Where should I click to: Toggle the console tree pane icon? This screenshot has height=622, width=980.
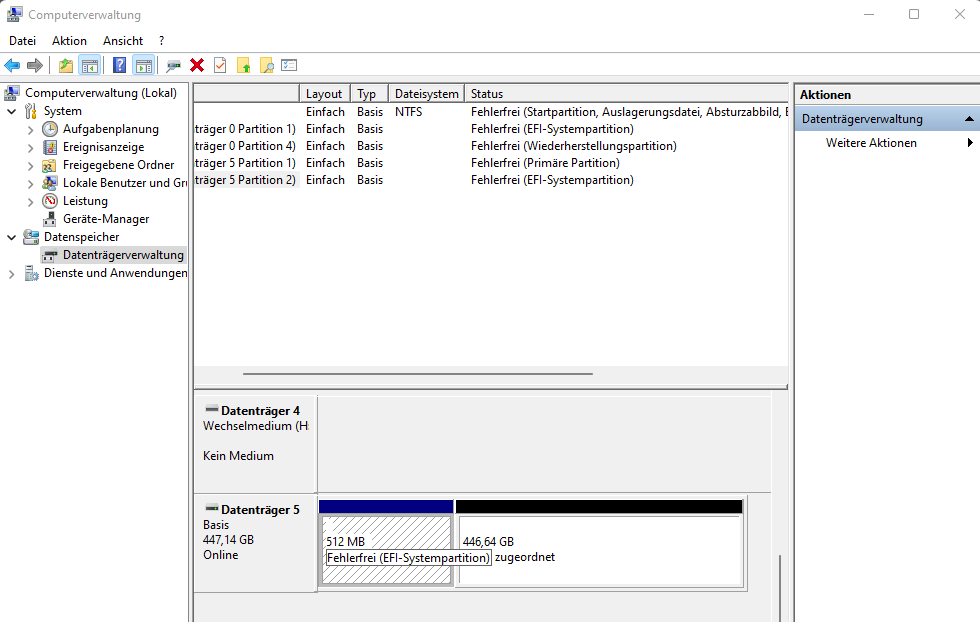[x=89, y=65]
